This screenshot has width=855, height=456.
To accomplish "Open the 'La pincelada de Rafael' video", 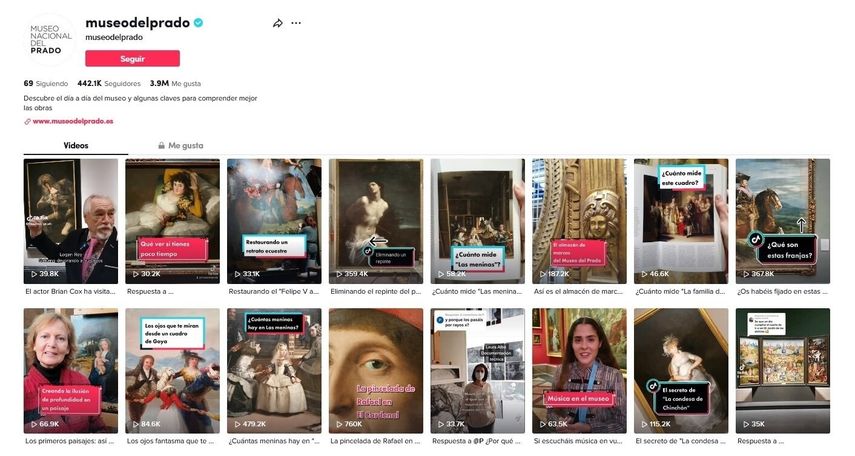I will pos(376,371).
